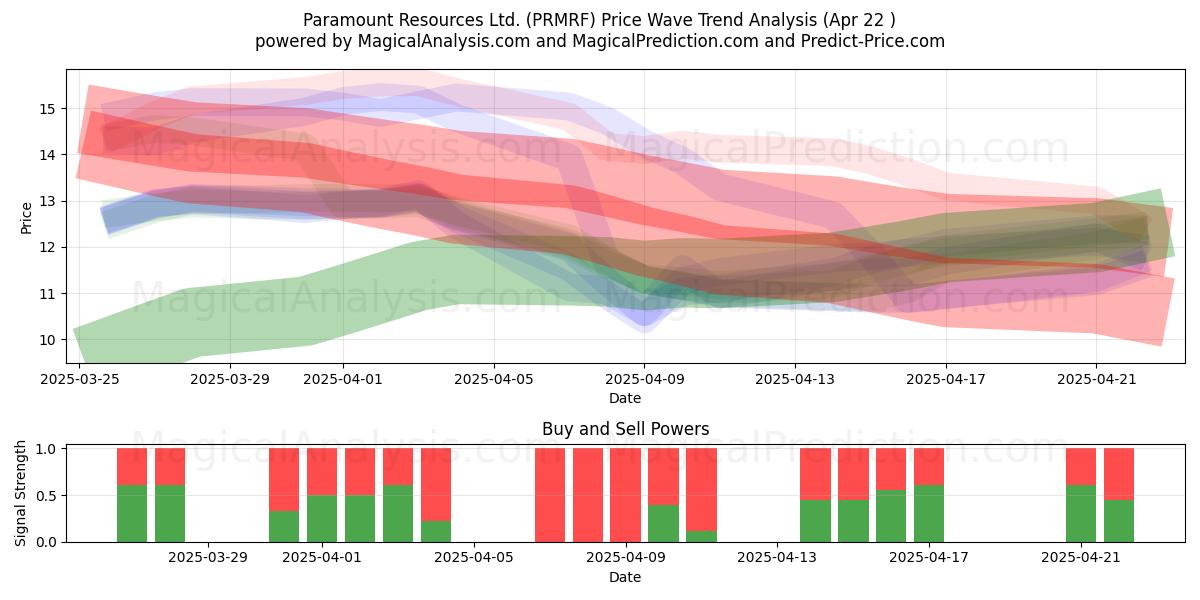Click 2025-04-17 tick under the signal chart
Viewport: 1200px width, 600px height.
click(929, 558)
